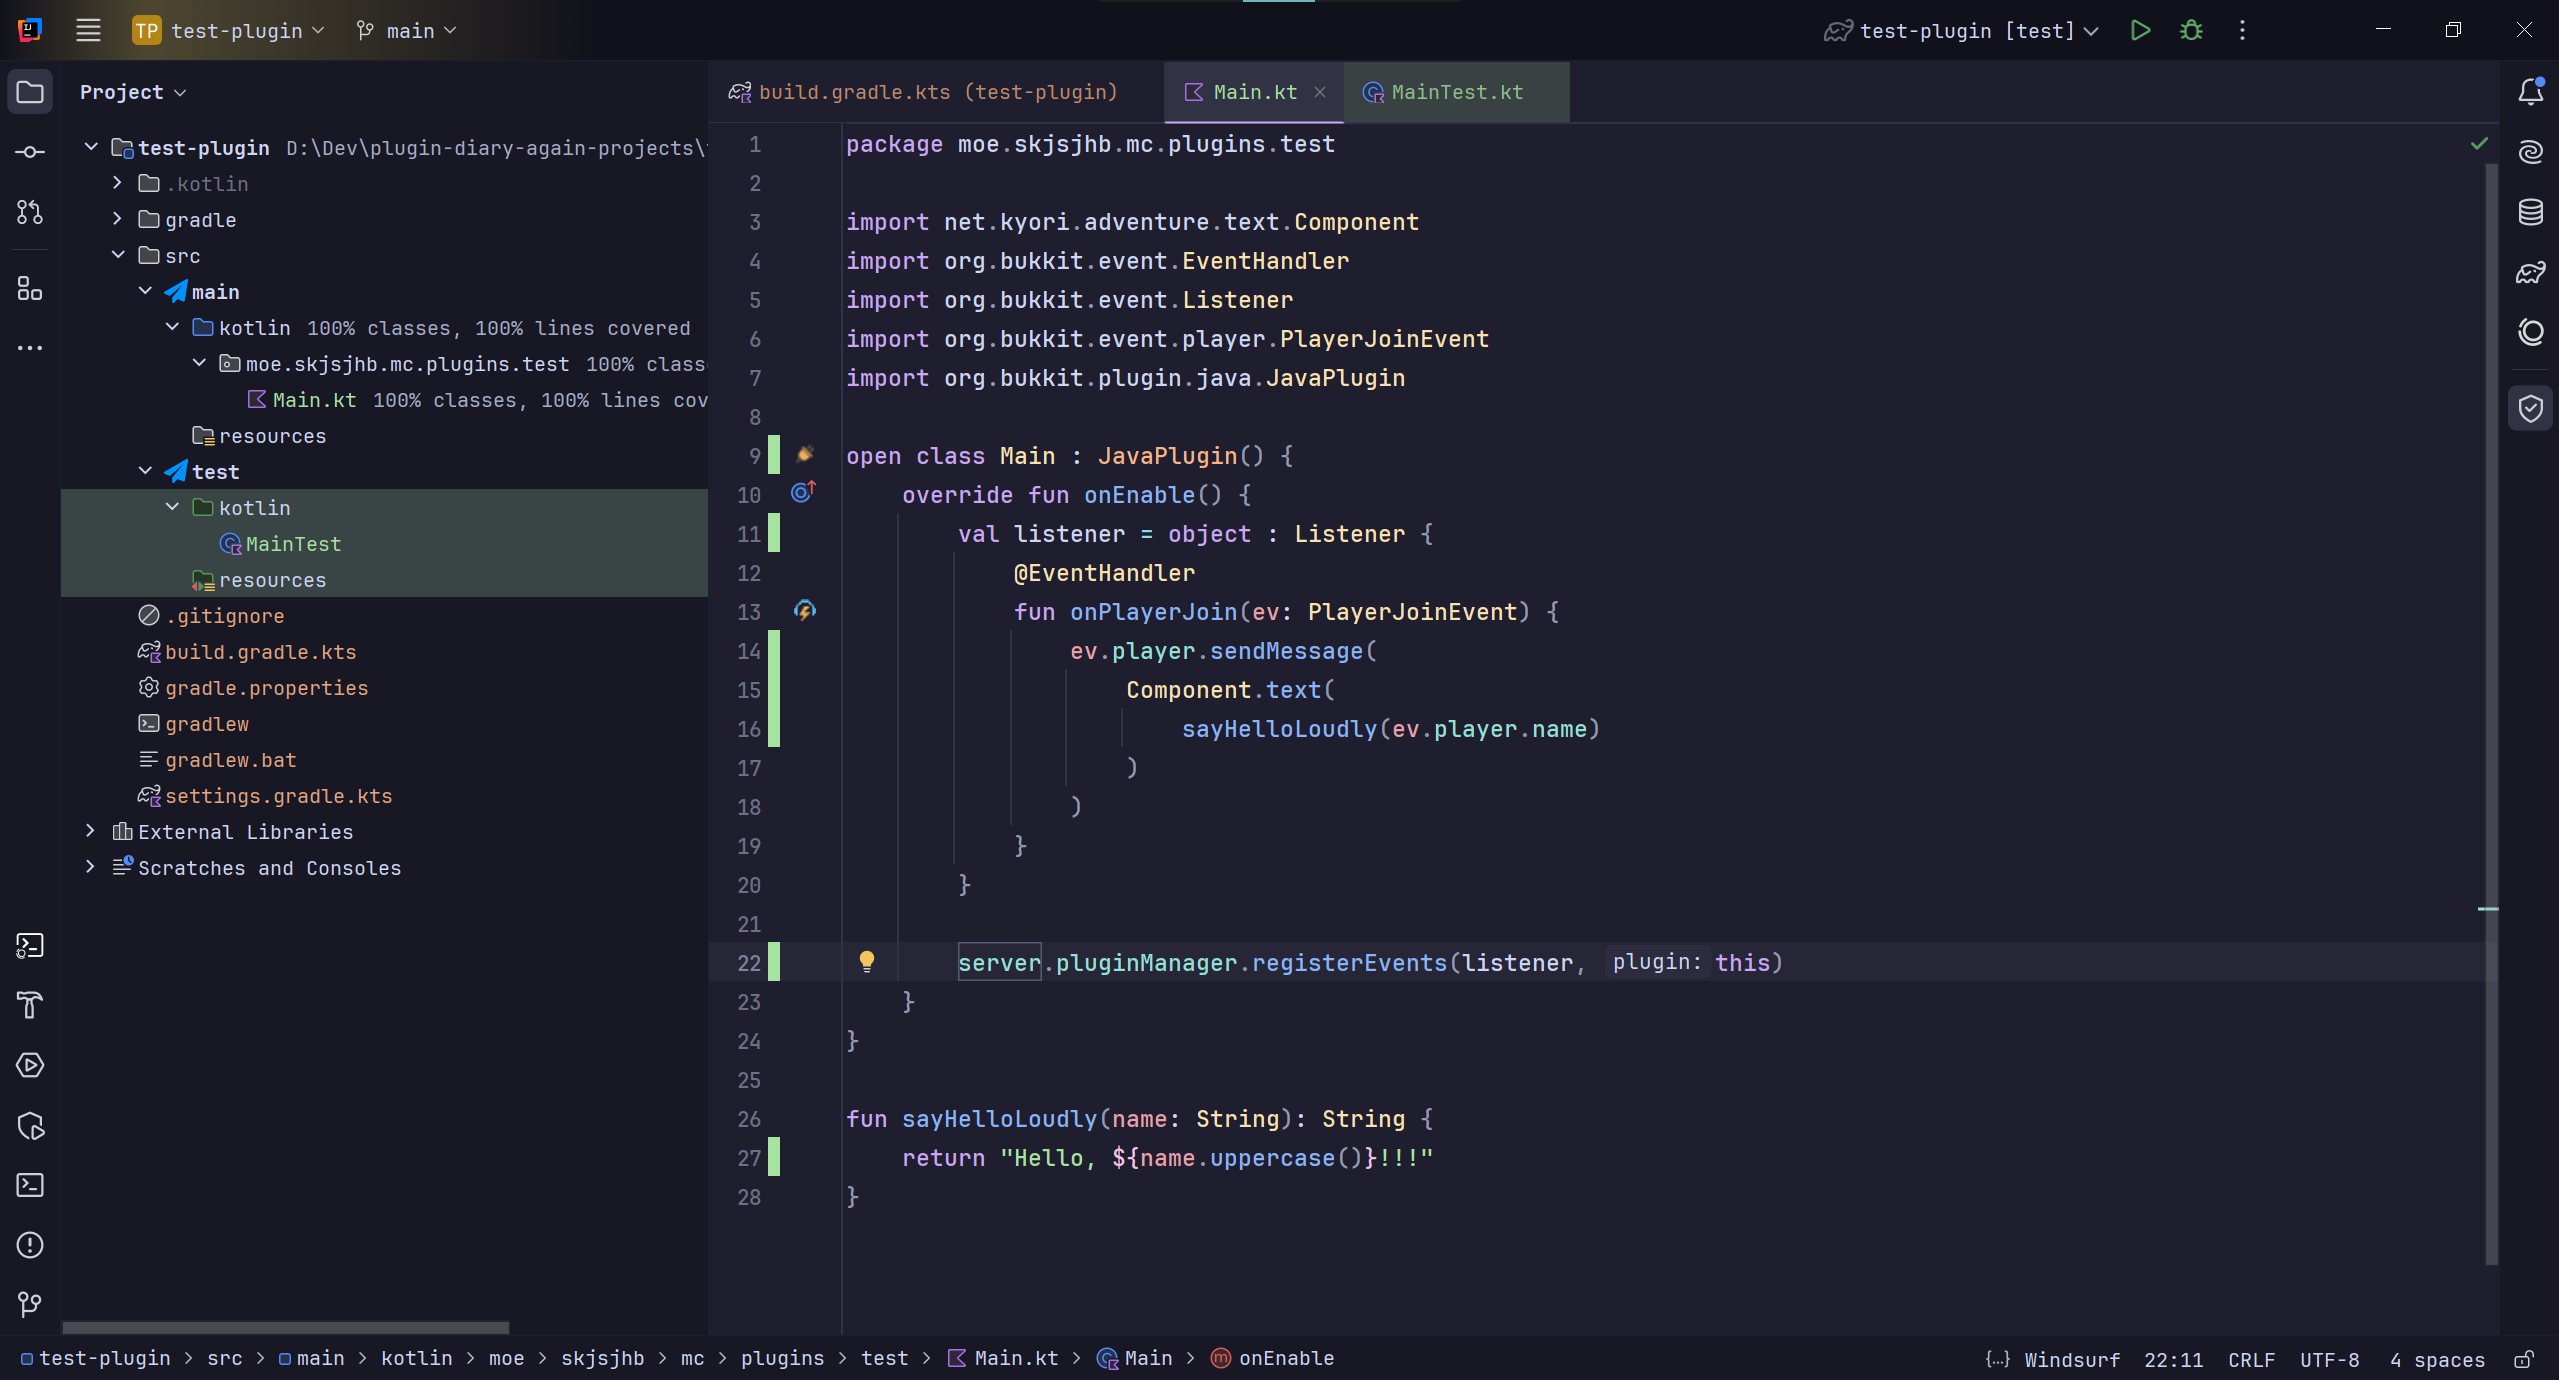The height and width of the screenshot is (1380, 2559).
Task: Open the Commit tool window
Action: point(30,152)
